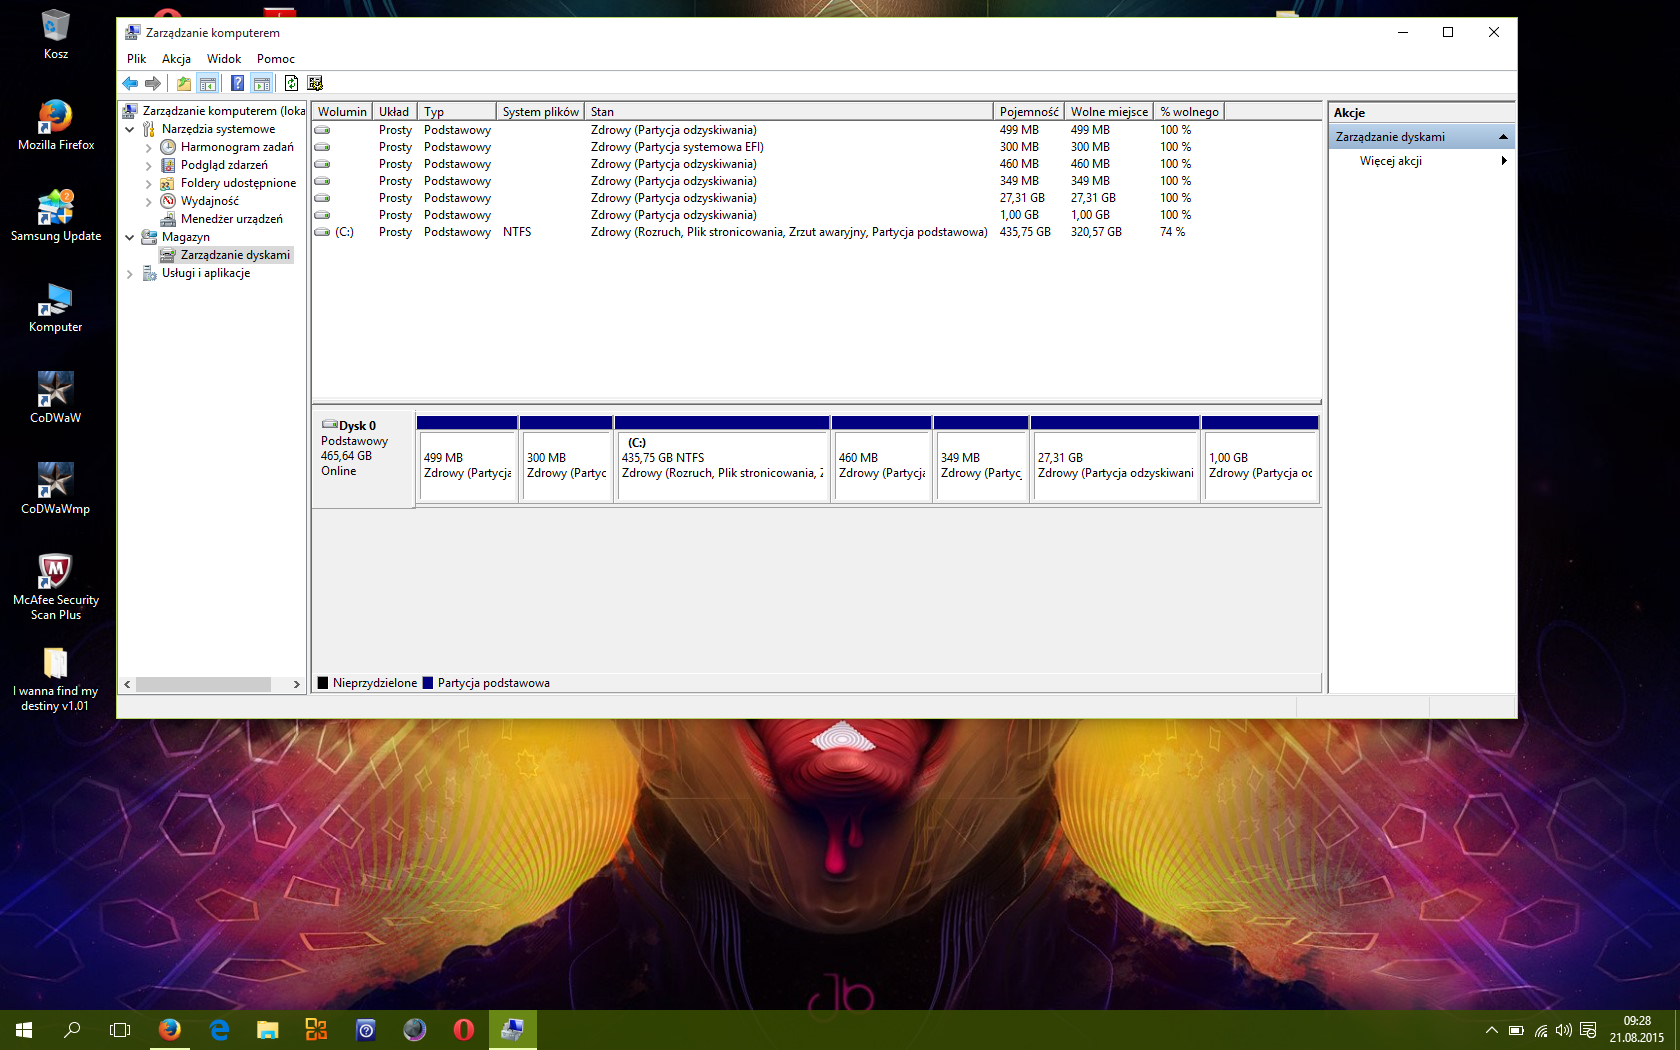Image resolution: width=1680 pixels, height=1050 pixels.
Task: Select the 1,00 GB volume list row
Action: click(816, 215)
